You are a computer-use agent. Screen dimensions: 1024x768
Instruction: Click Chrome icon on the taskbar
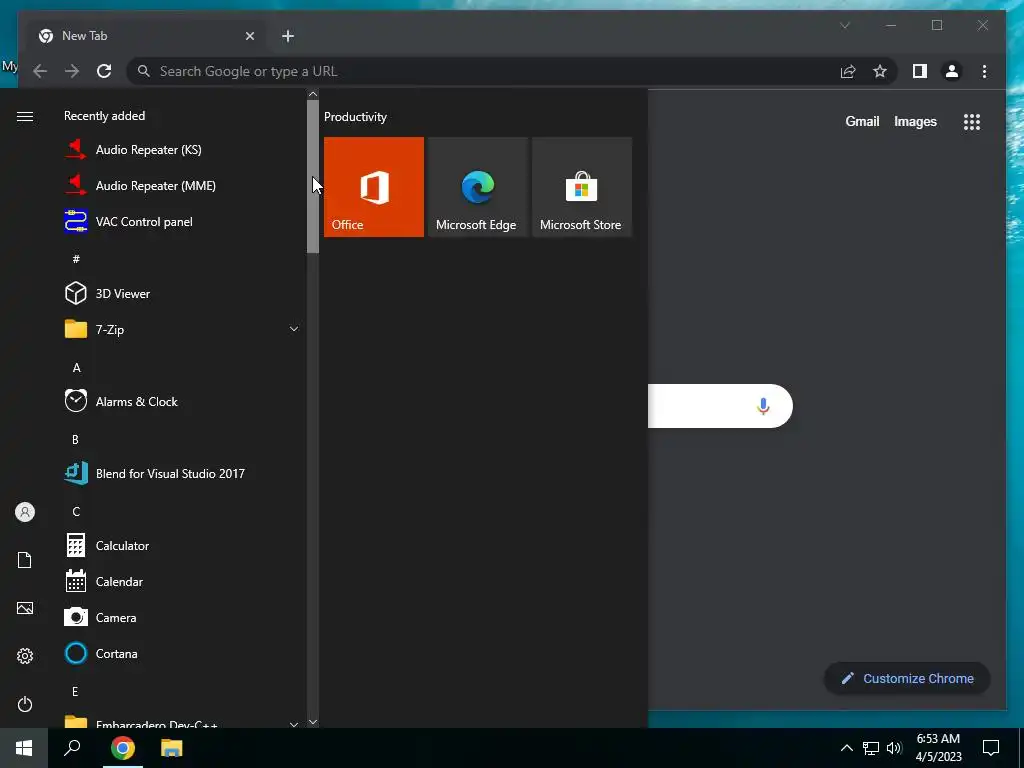point(123,748)
